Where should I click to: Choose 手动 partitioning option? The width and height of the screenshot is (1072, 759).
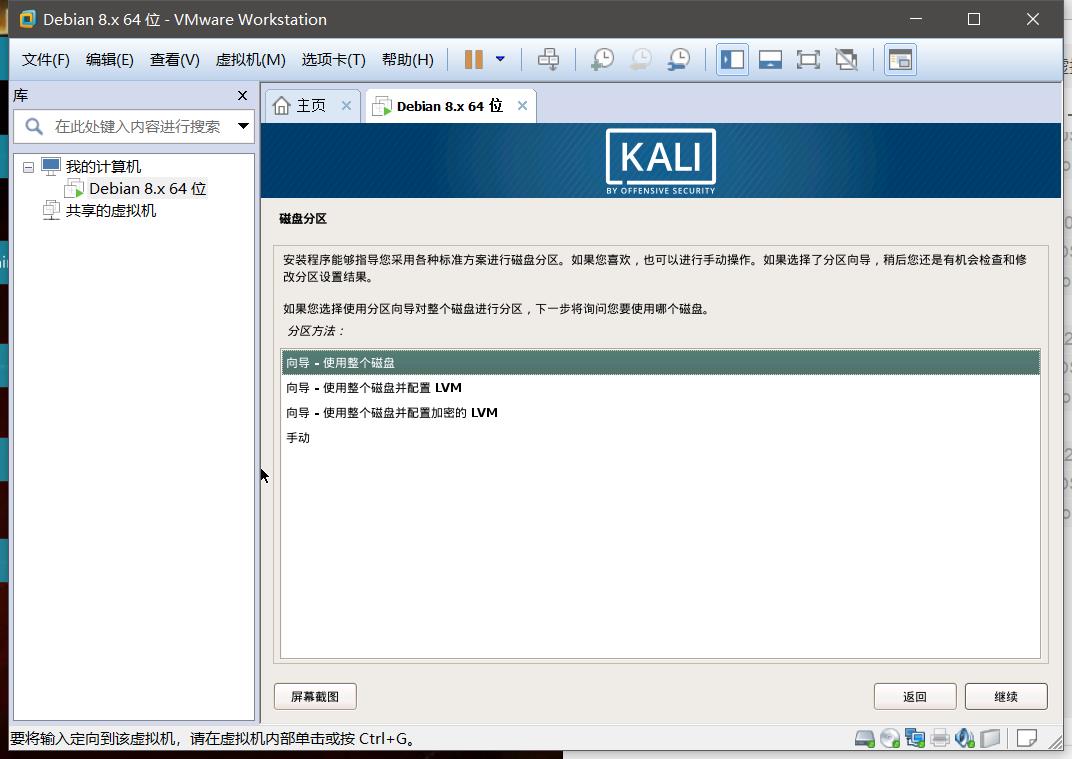(660, 438)
